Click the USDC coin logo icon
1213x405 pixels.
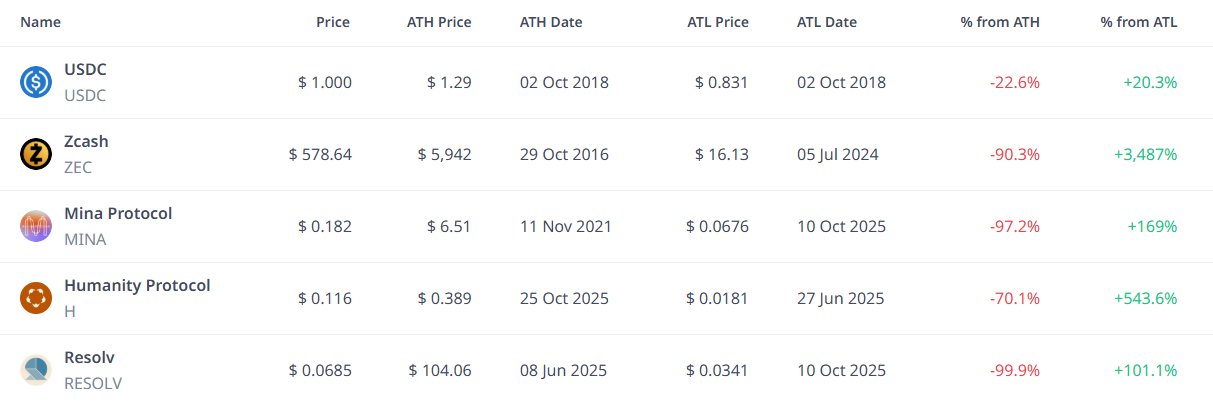pos(36,82)
